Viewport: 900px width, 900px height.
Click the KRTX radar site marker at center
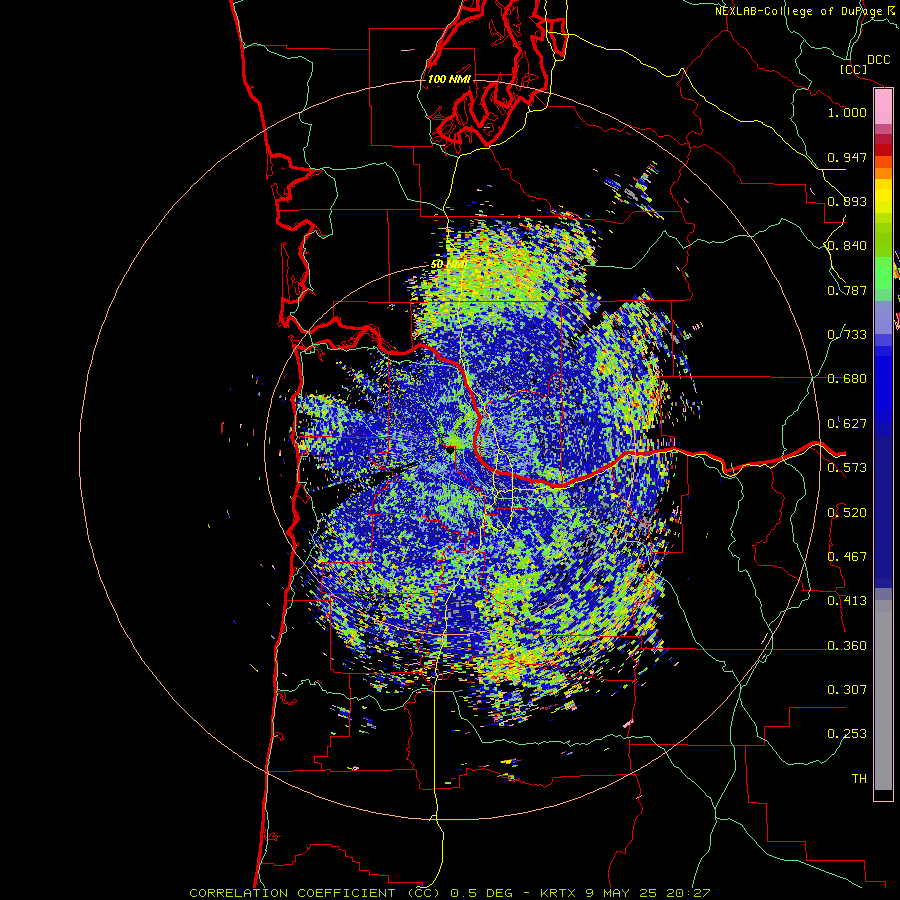(x=449, y=450)
